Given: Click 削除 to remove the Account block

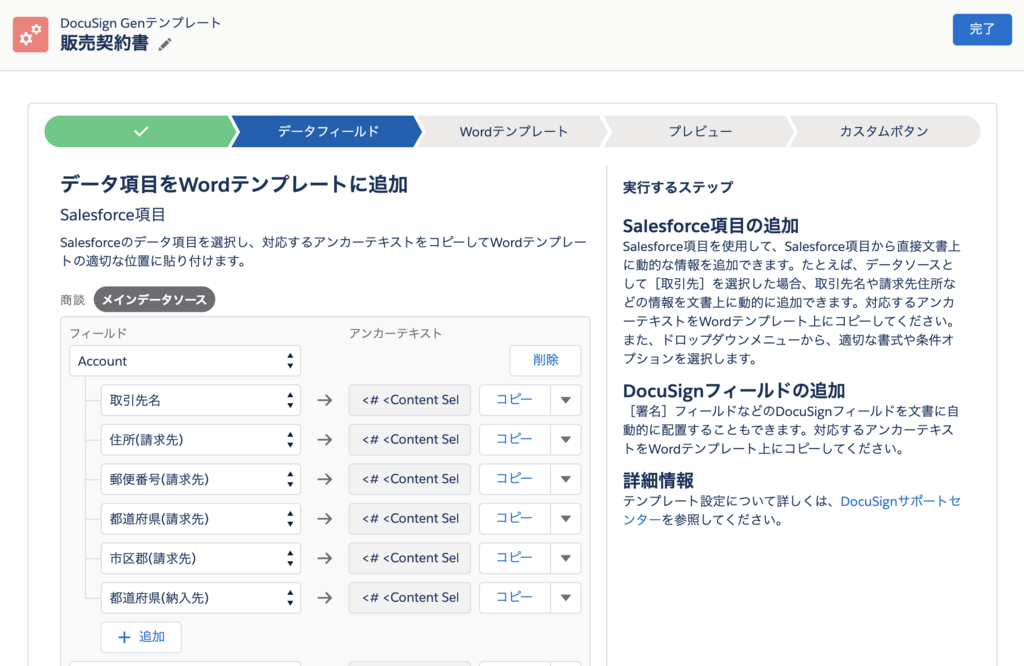Looking at the screenshot, I should click(545, 360).
